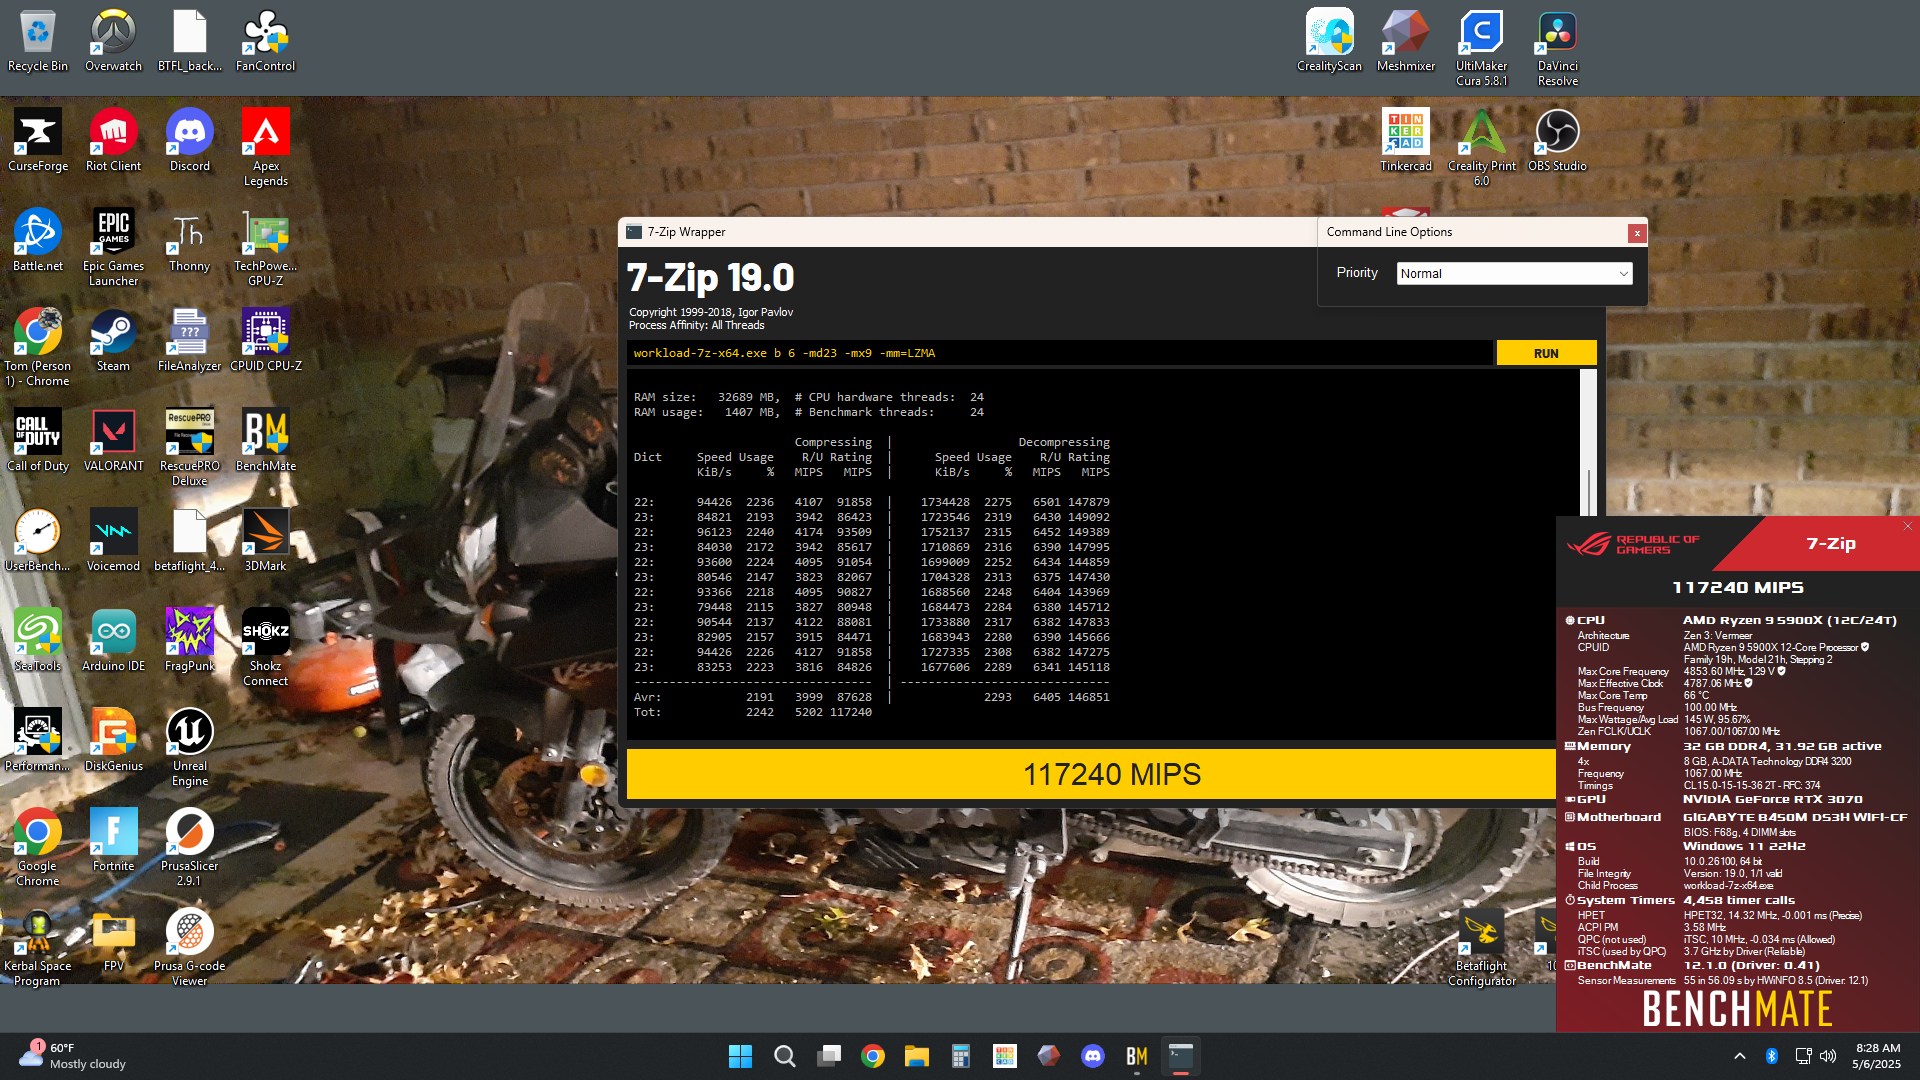
Task: Open the Overwatch desktop shortcut
Action: click(x=113, y=41)
